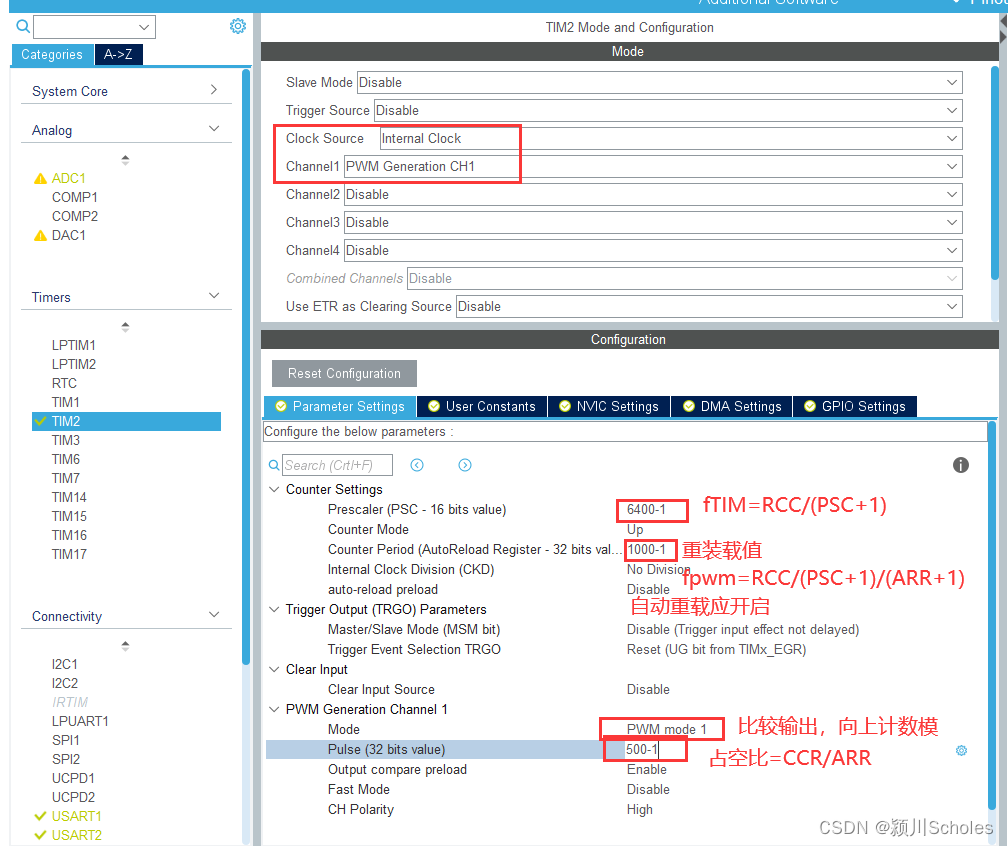Viewport: 1008px width, 846px height.
Task: Click the next-match circular arrow icon
Action: tap(464, 465)
